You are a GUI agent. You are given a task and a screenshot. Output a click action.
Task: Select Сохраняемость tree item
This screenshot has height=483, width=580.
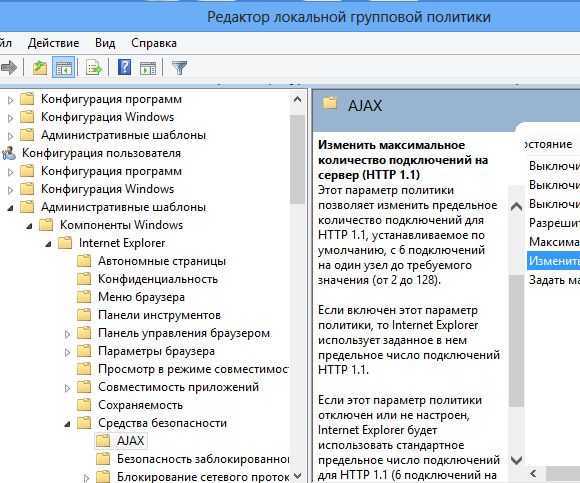[140, 405]
